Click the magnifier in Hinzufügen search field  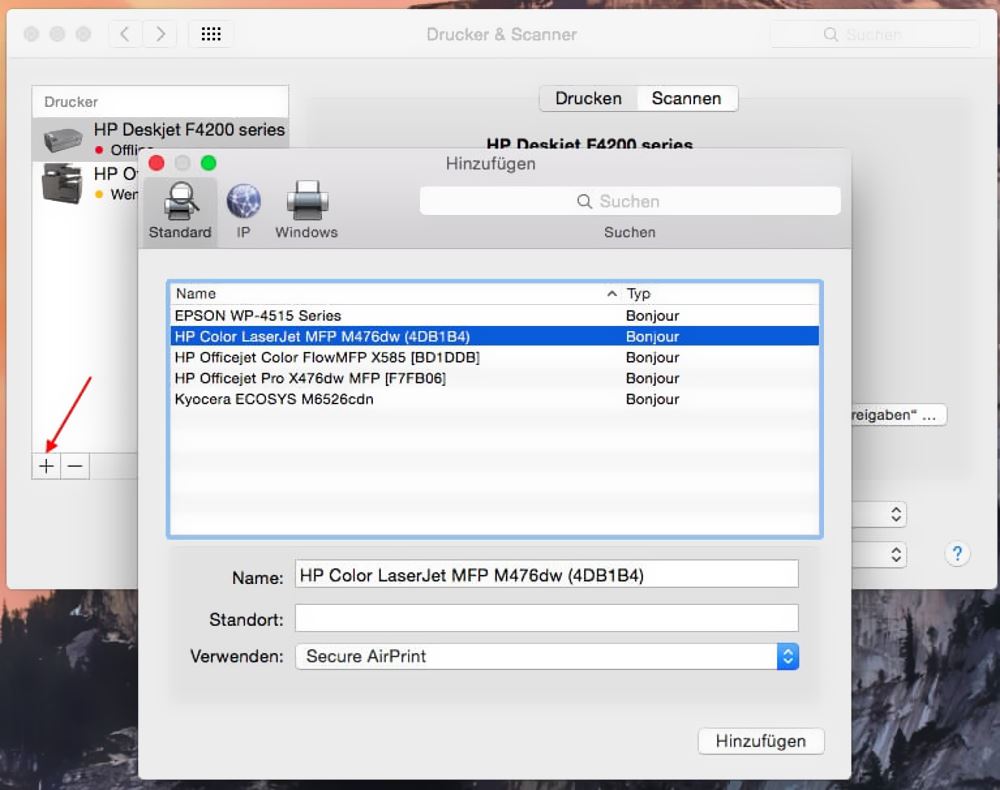[x=584, y=201]
